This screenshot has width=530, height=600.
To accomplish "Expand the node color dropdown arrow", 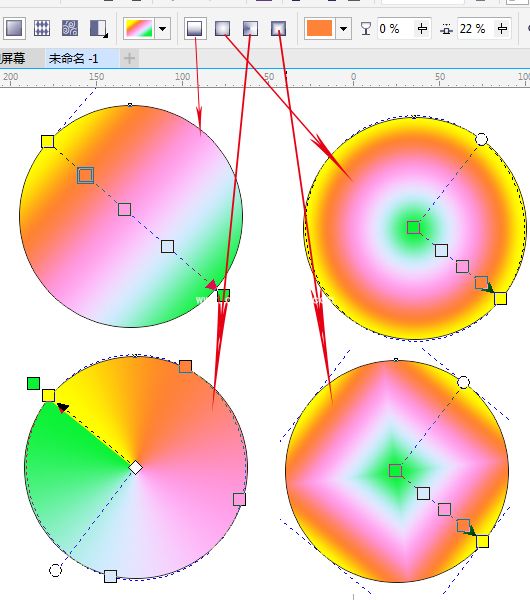I will coord(343,28).
